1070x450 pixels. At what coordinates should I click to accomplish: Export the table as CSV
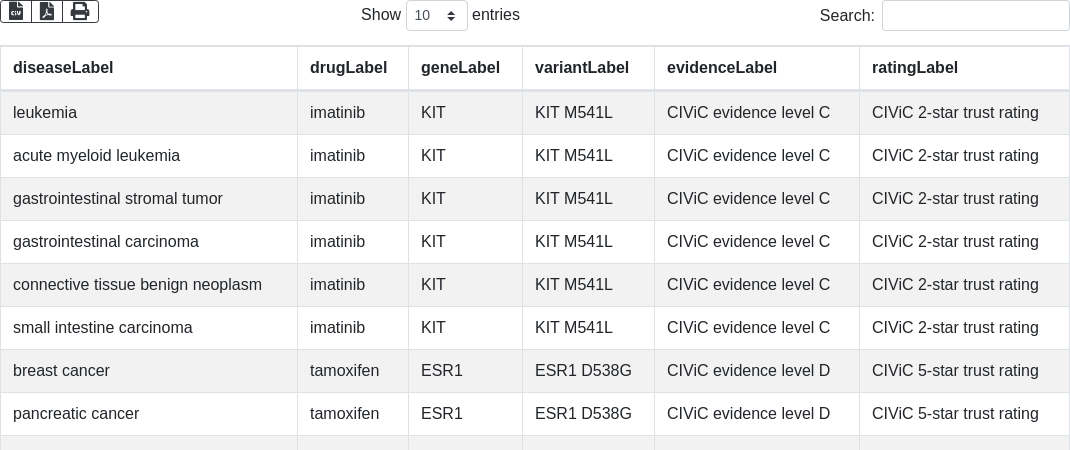tap(16, 12)
